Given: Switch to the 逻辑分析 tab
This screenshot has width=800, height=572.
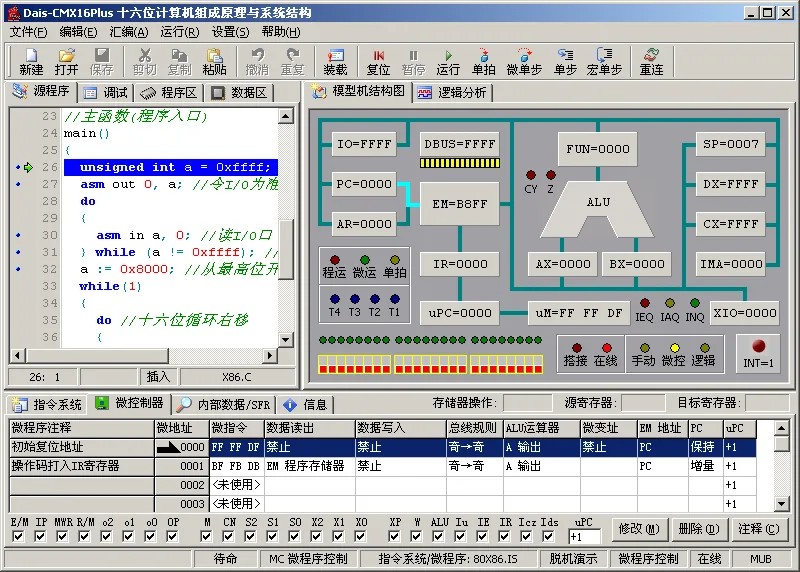Looking at the screenshot, I should [453, 93].
